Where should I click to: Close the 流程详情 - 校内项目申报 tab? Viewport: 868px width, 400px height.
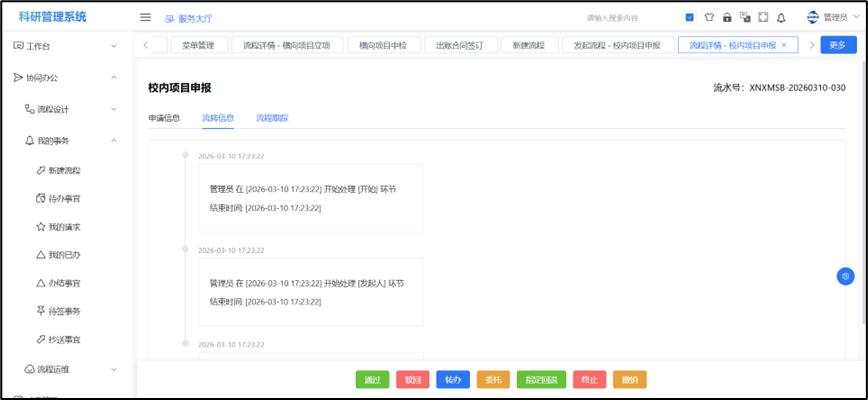[783, 45]
